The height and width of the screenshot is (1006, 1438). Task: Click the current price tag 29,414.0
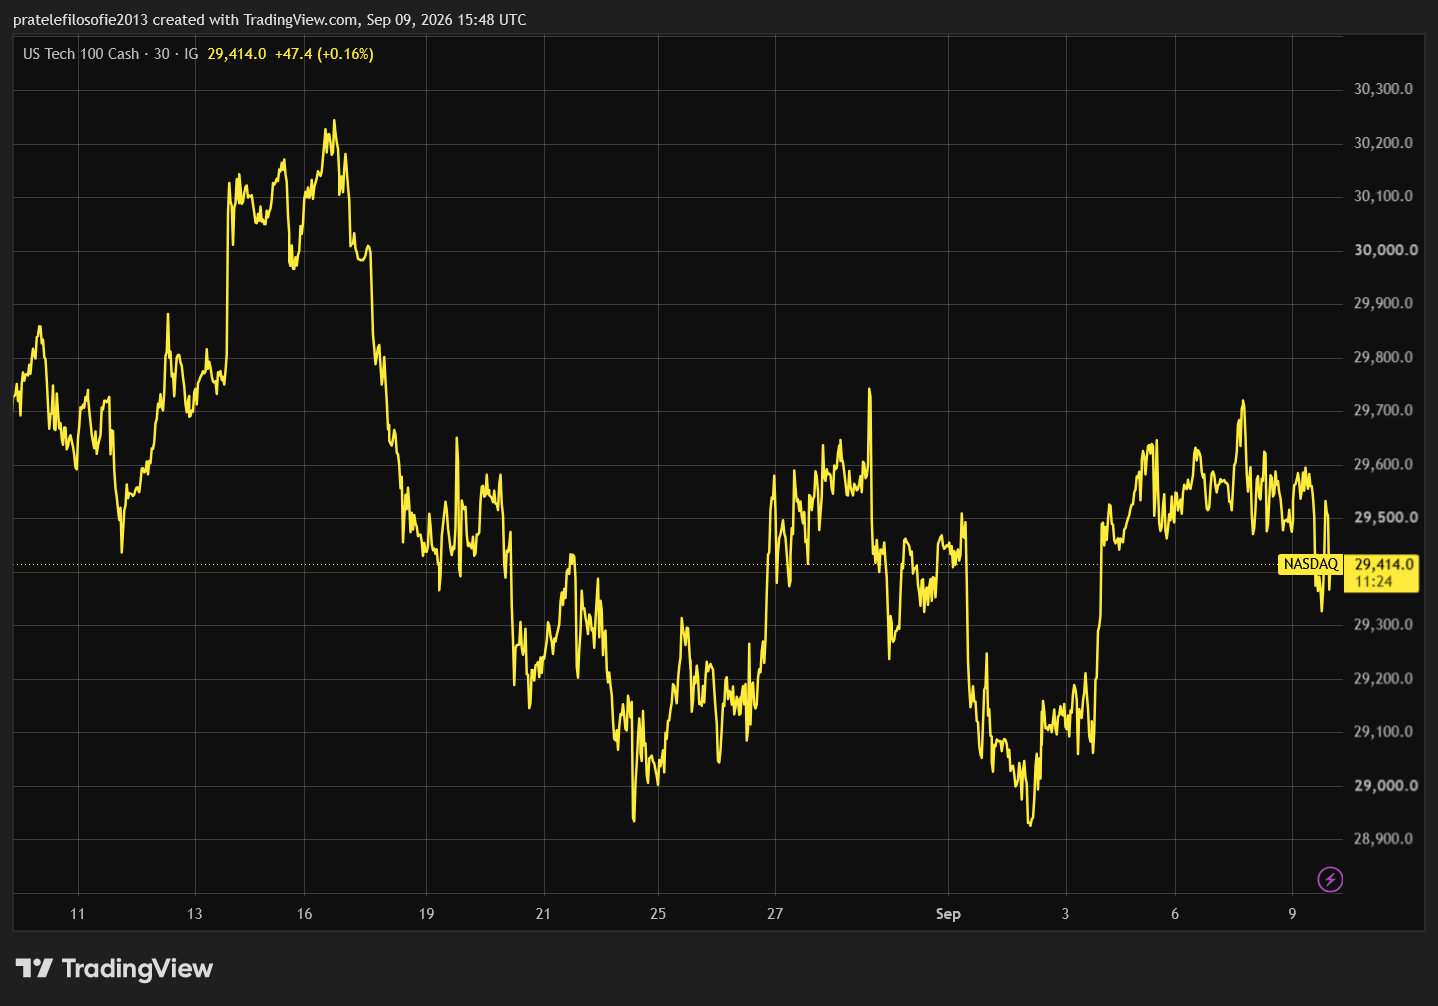click(1381, 572)
